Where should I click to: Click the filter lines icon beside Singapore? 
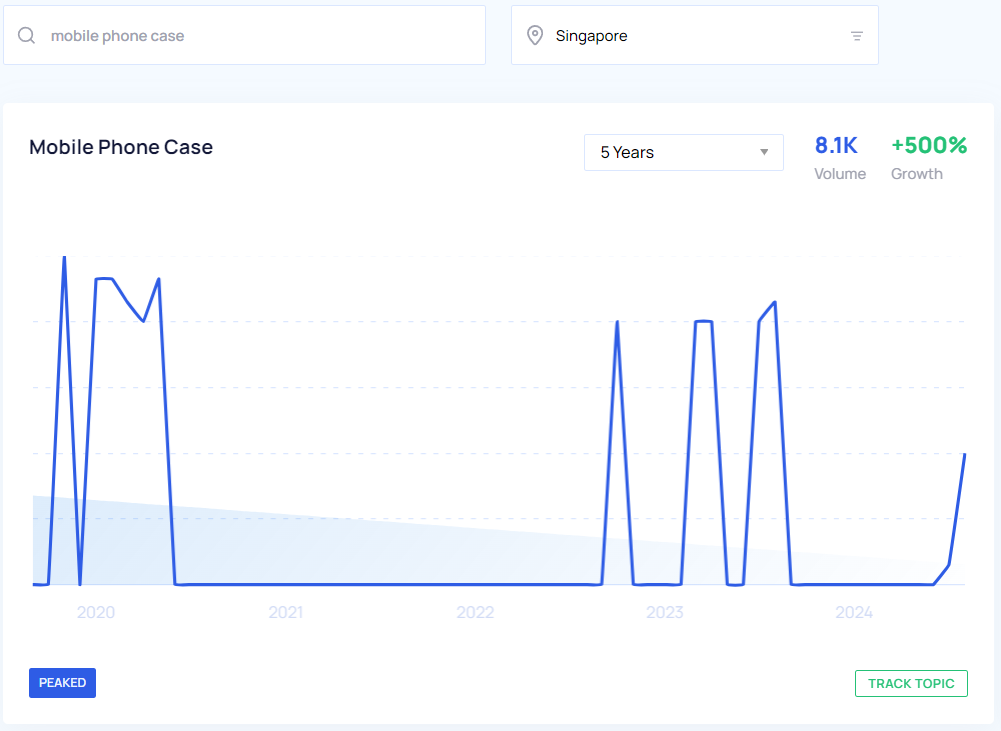[x=857, y=36]
